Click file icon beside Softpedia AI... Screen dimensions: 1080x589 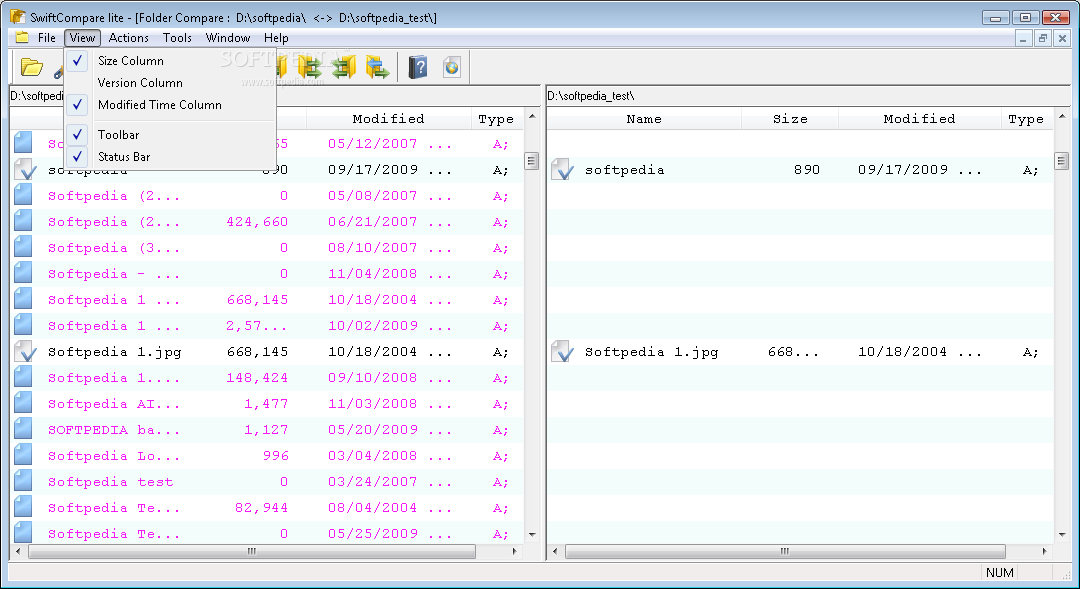point(23,404)
